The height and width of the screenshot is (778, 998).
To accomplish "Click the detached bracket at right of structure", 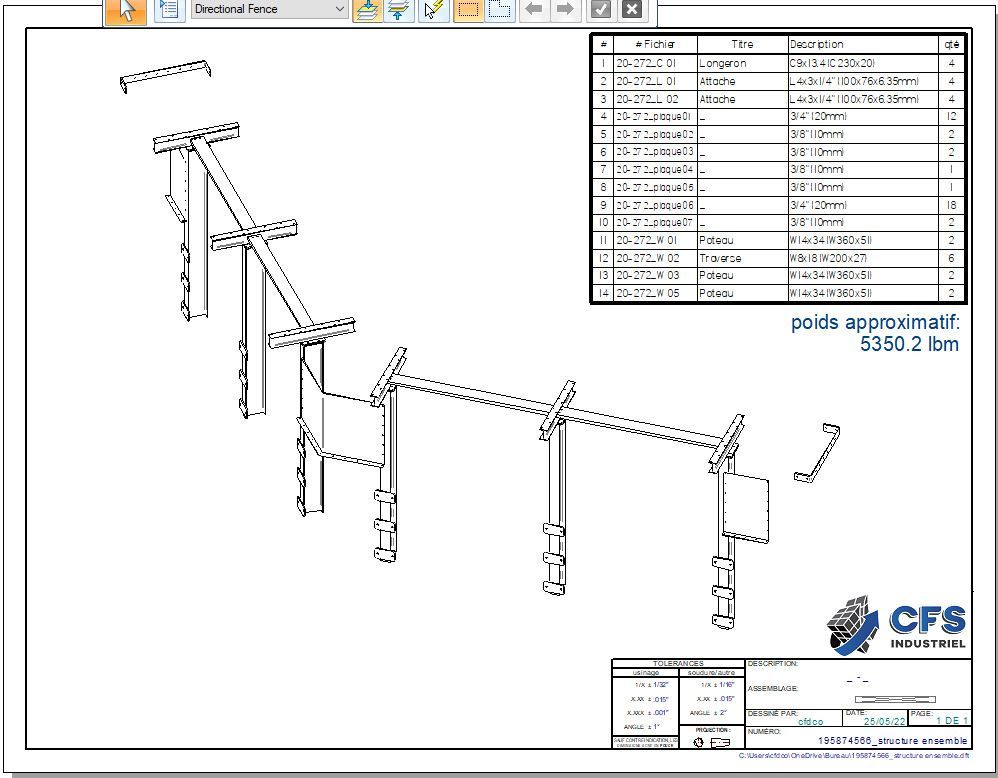I will point(817,452).
